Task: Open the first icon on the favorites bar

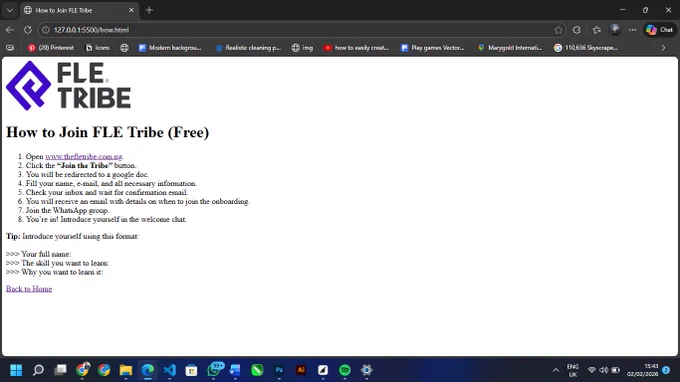Action: pyautogui.click(x=10, y=48)
